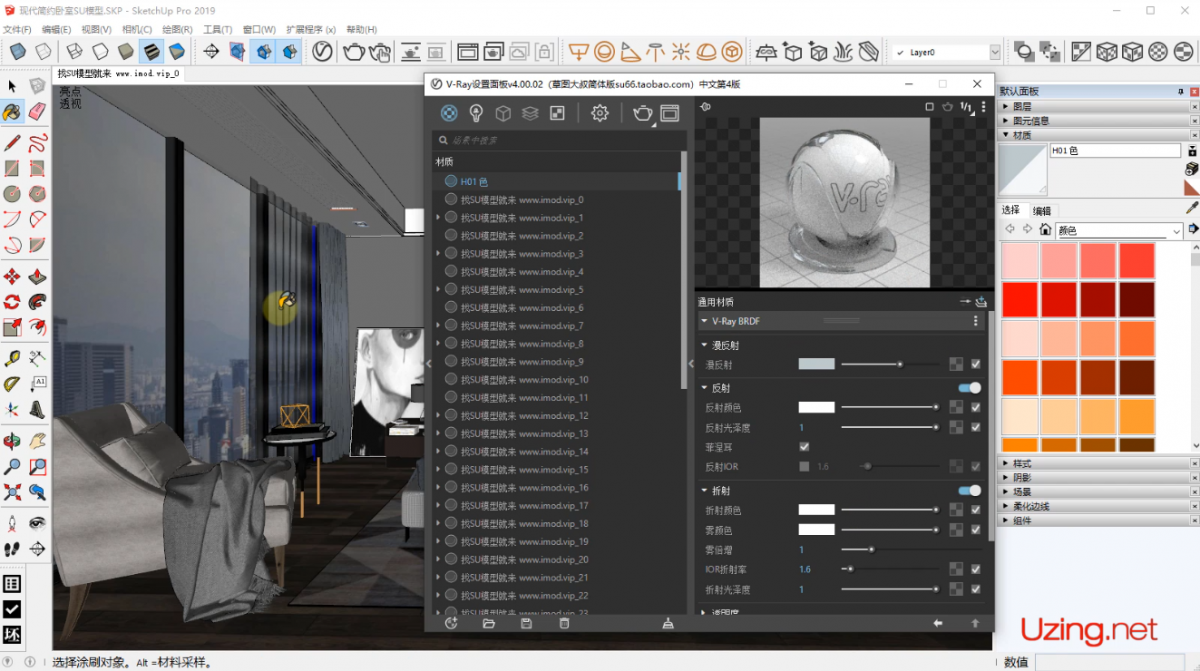This screenshot has height=671, width=1200.
Task: Open V-Ray frame buffer window icon
Action: [x=669, y=113]
